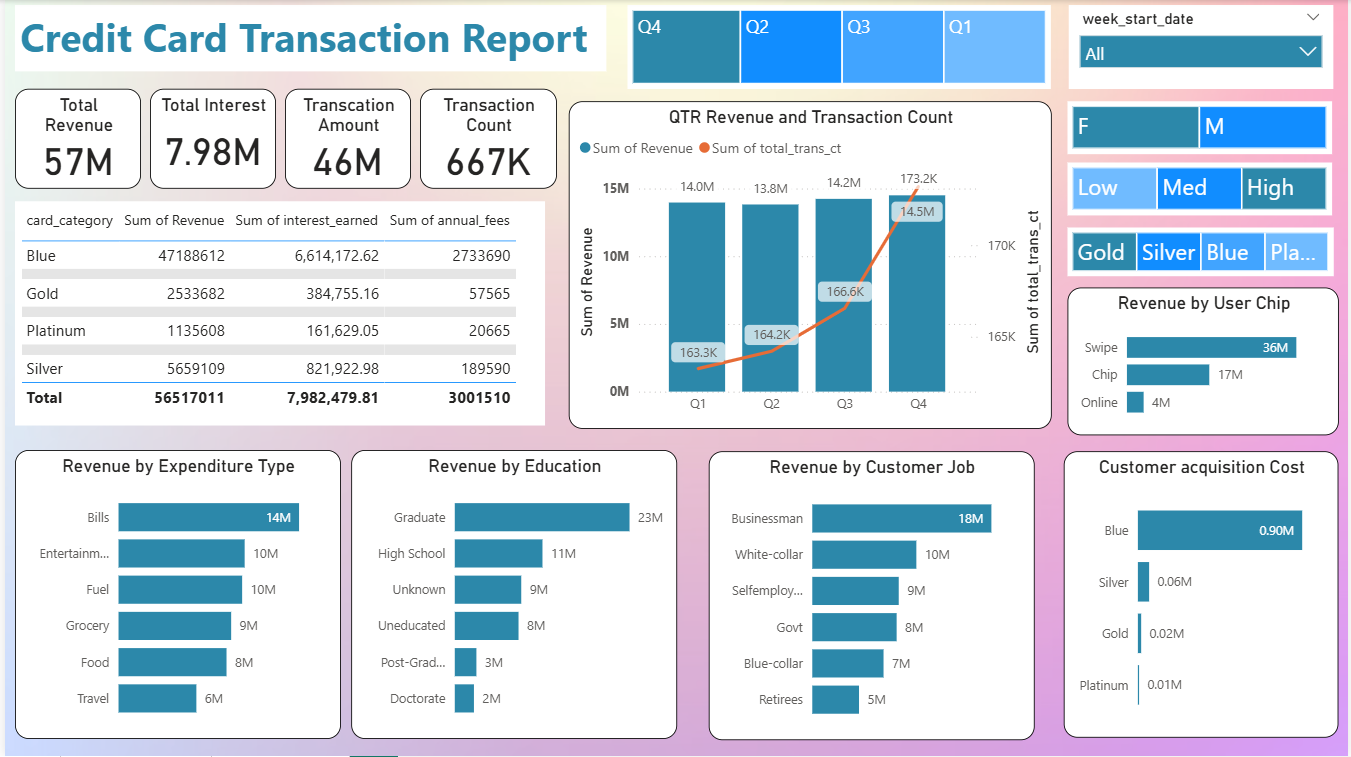Select the truncated Platinum card slicer tile

[x=1297, y=252]
